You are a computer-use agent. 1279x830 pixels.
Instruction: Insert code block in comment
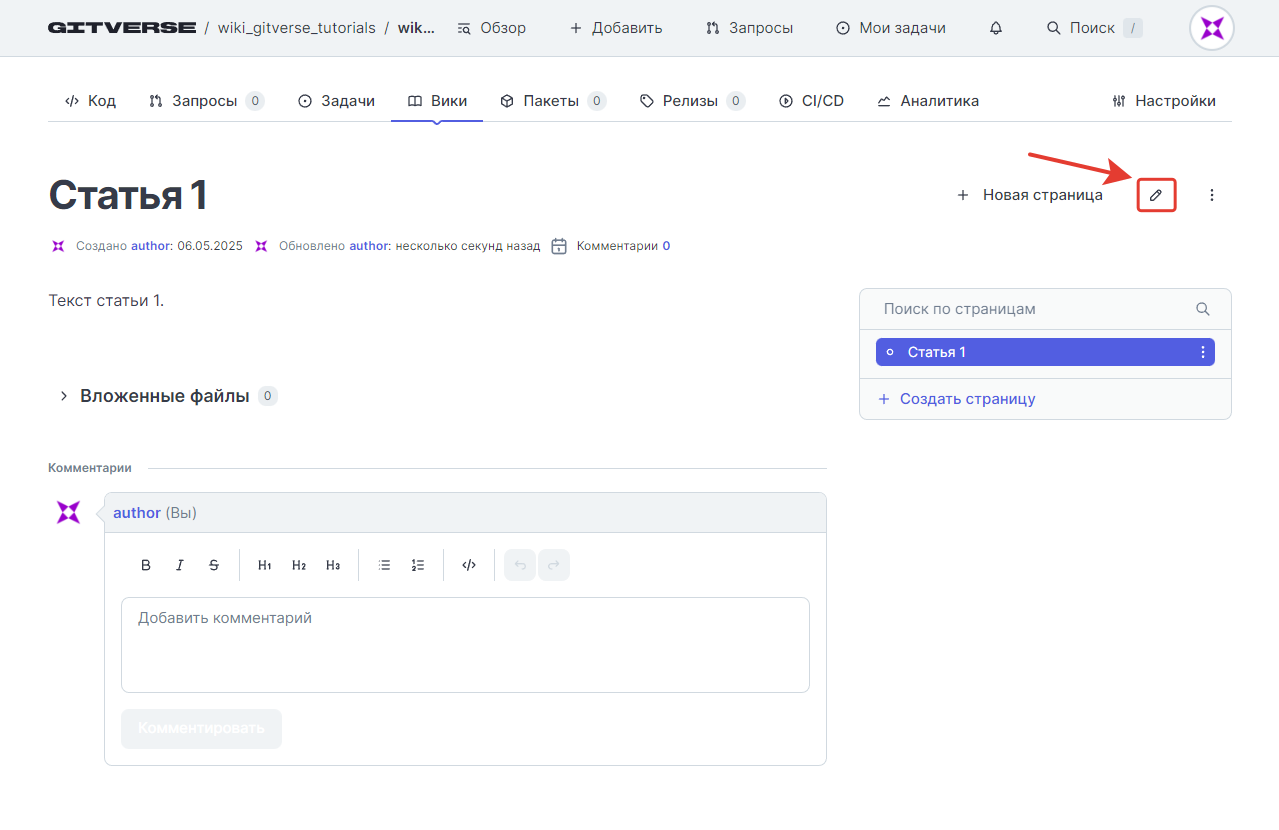[469, 565]
